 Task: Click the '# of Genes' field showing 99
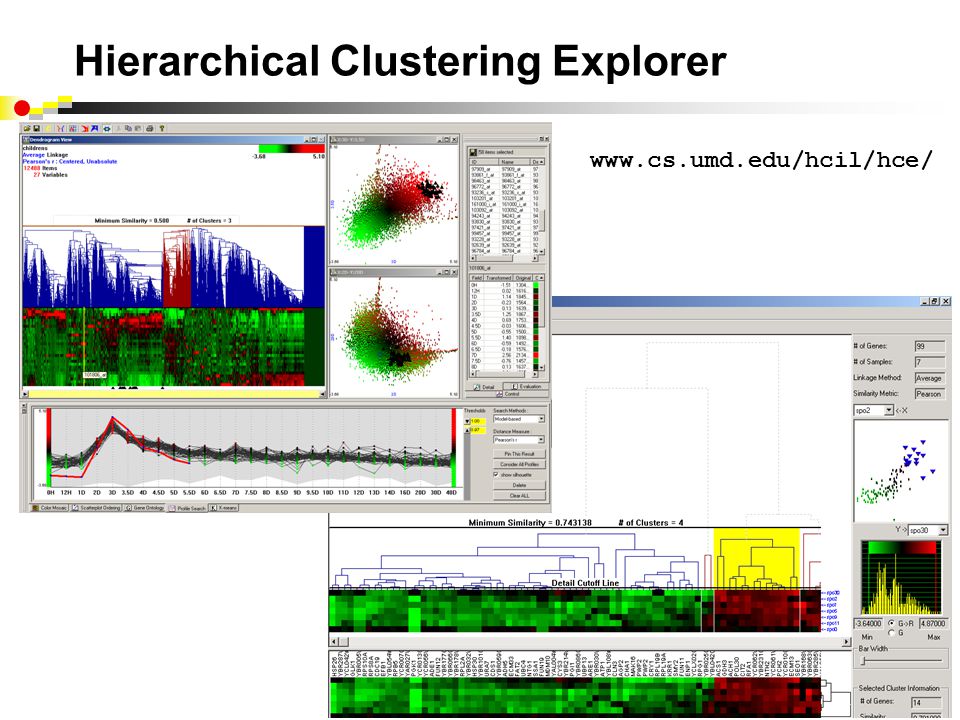coord(930,346)
